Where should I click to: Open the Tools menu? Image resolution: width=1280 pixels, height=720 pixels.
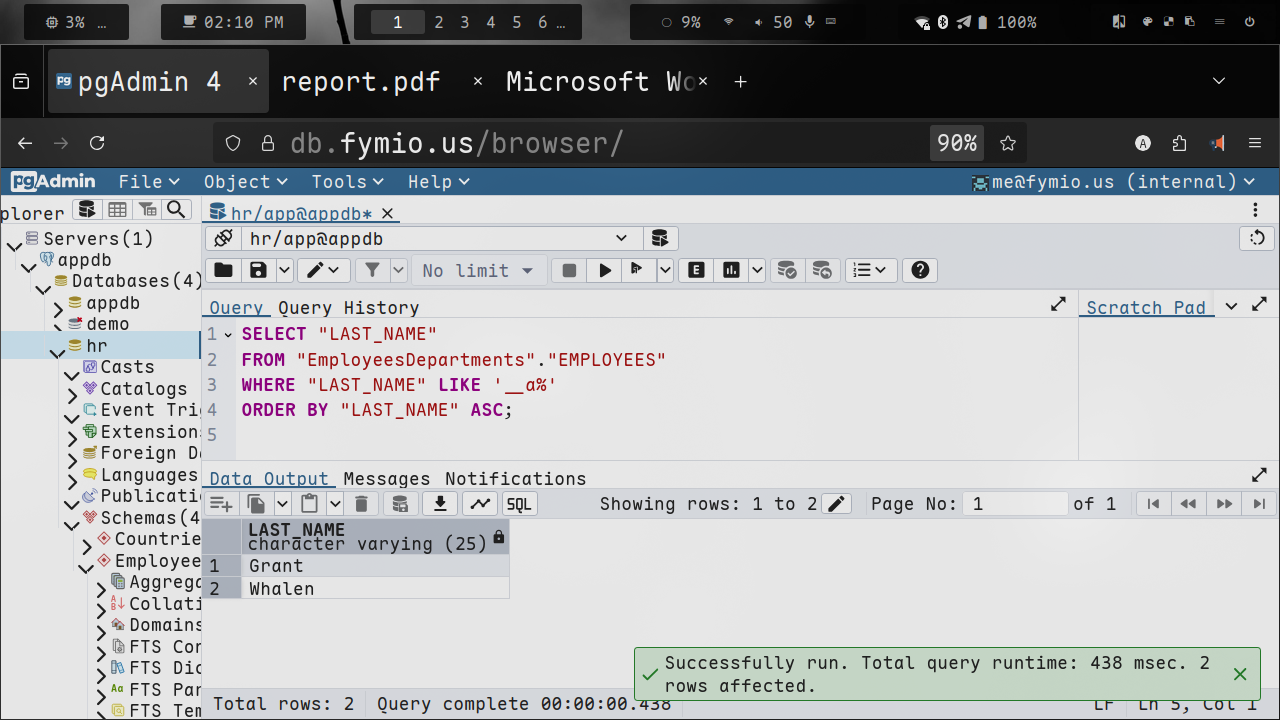pos(347,181)
